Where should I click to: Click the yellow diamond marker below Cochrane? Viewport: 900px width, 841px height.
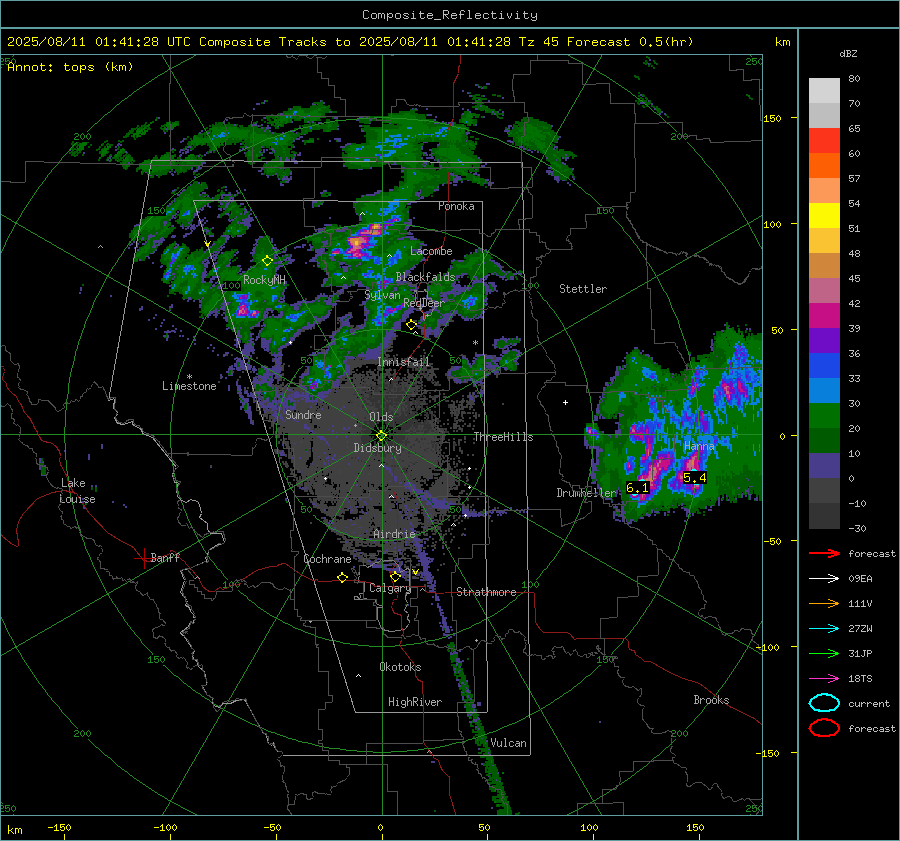[x=343, y=577]
